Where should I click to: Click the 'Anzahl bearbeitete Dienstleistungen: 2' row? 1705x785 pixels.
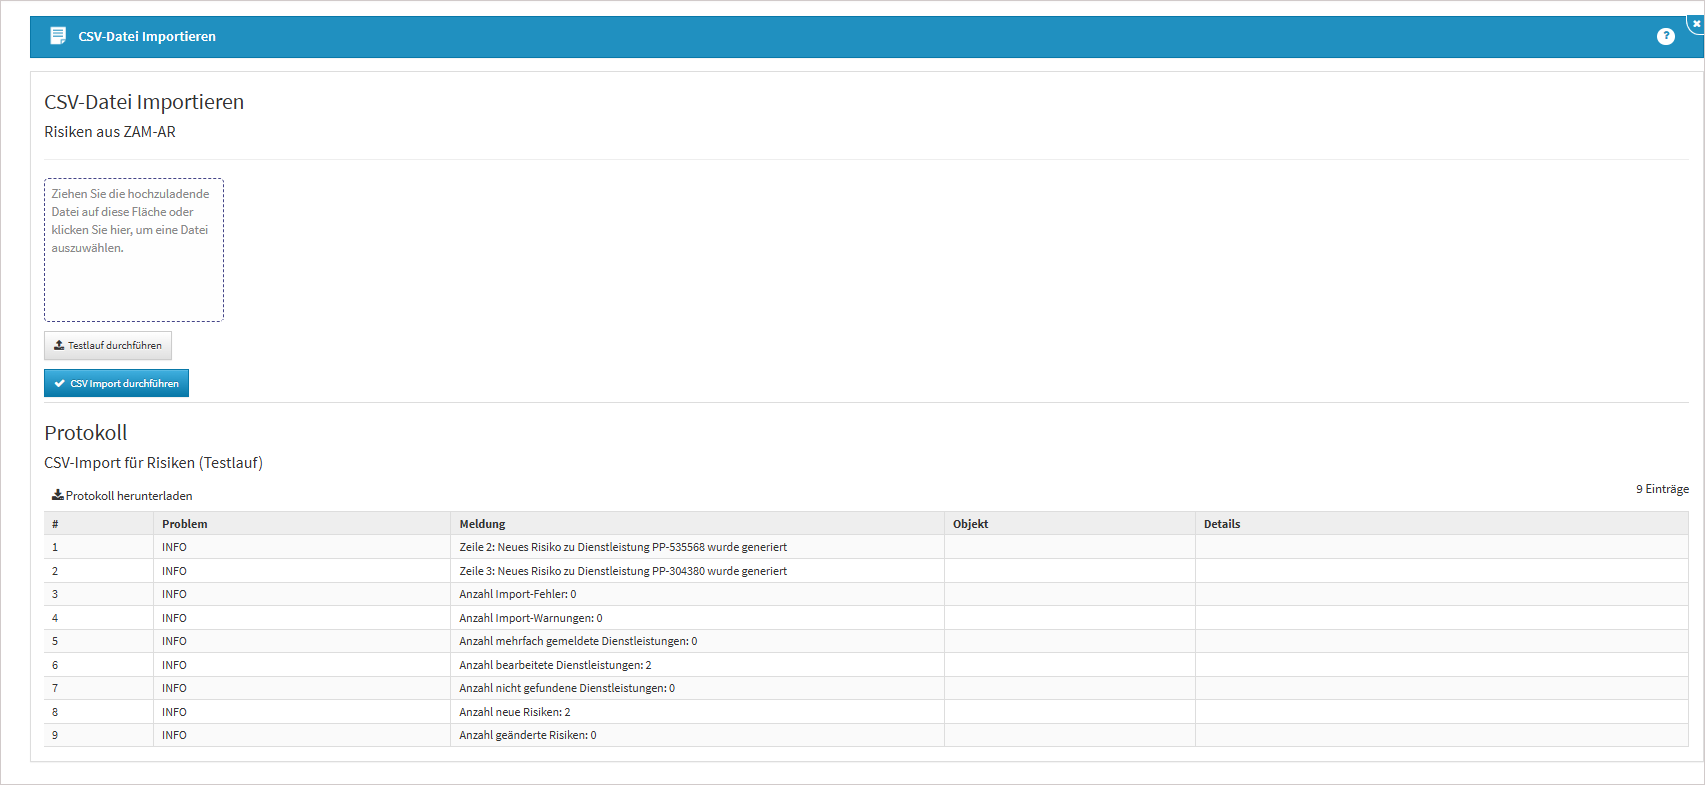[x=555, y=665]
